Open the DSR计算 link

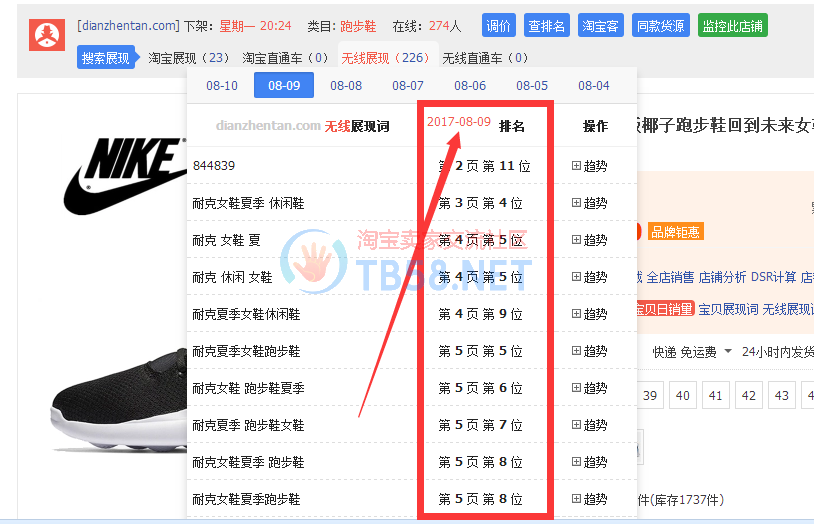(x=774, y=277)
